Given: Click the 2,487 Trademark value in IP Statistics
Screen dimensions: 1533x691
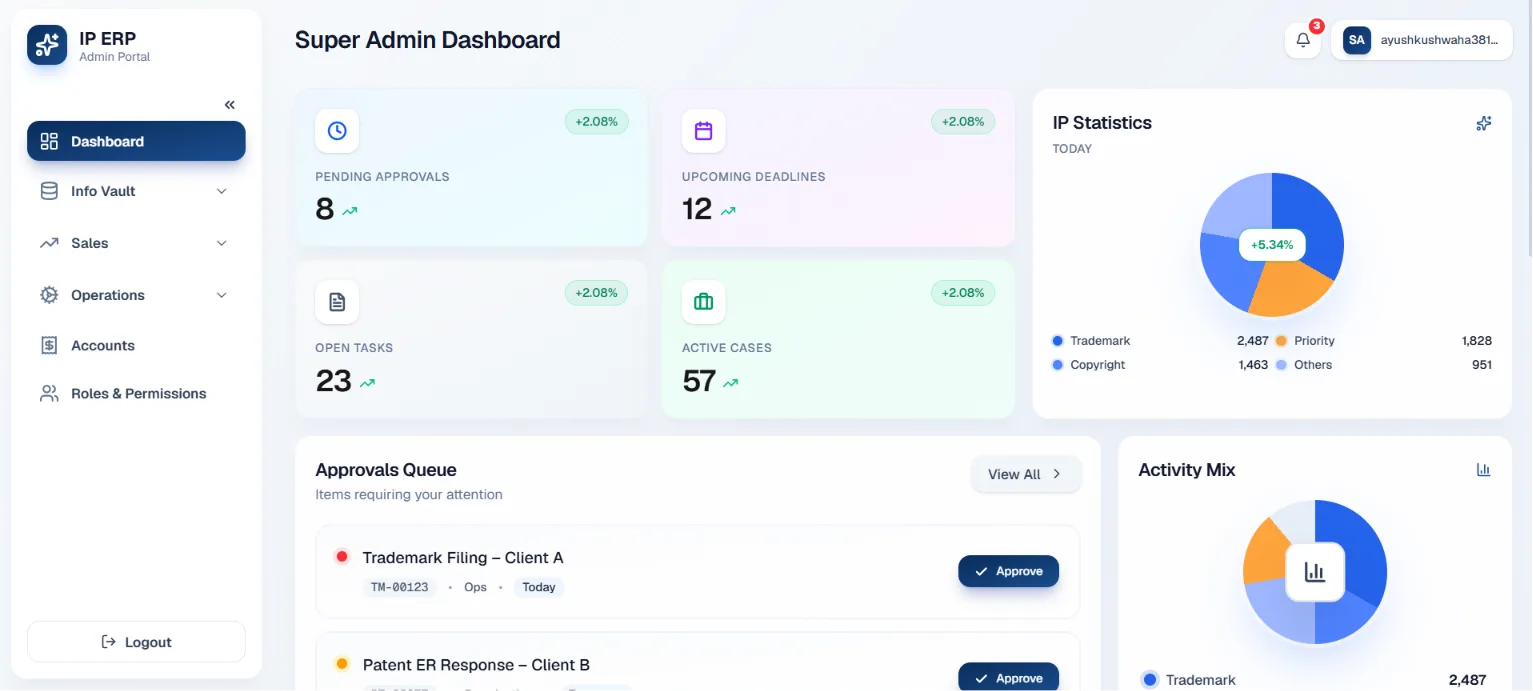Looking at the screenshot, I should click(x=1252, y=341).
